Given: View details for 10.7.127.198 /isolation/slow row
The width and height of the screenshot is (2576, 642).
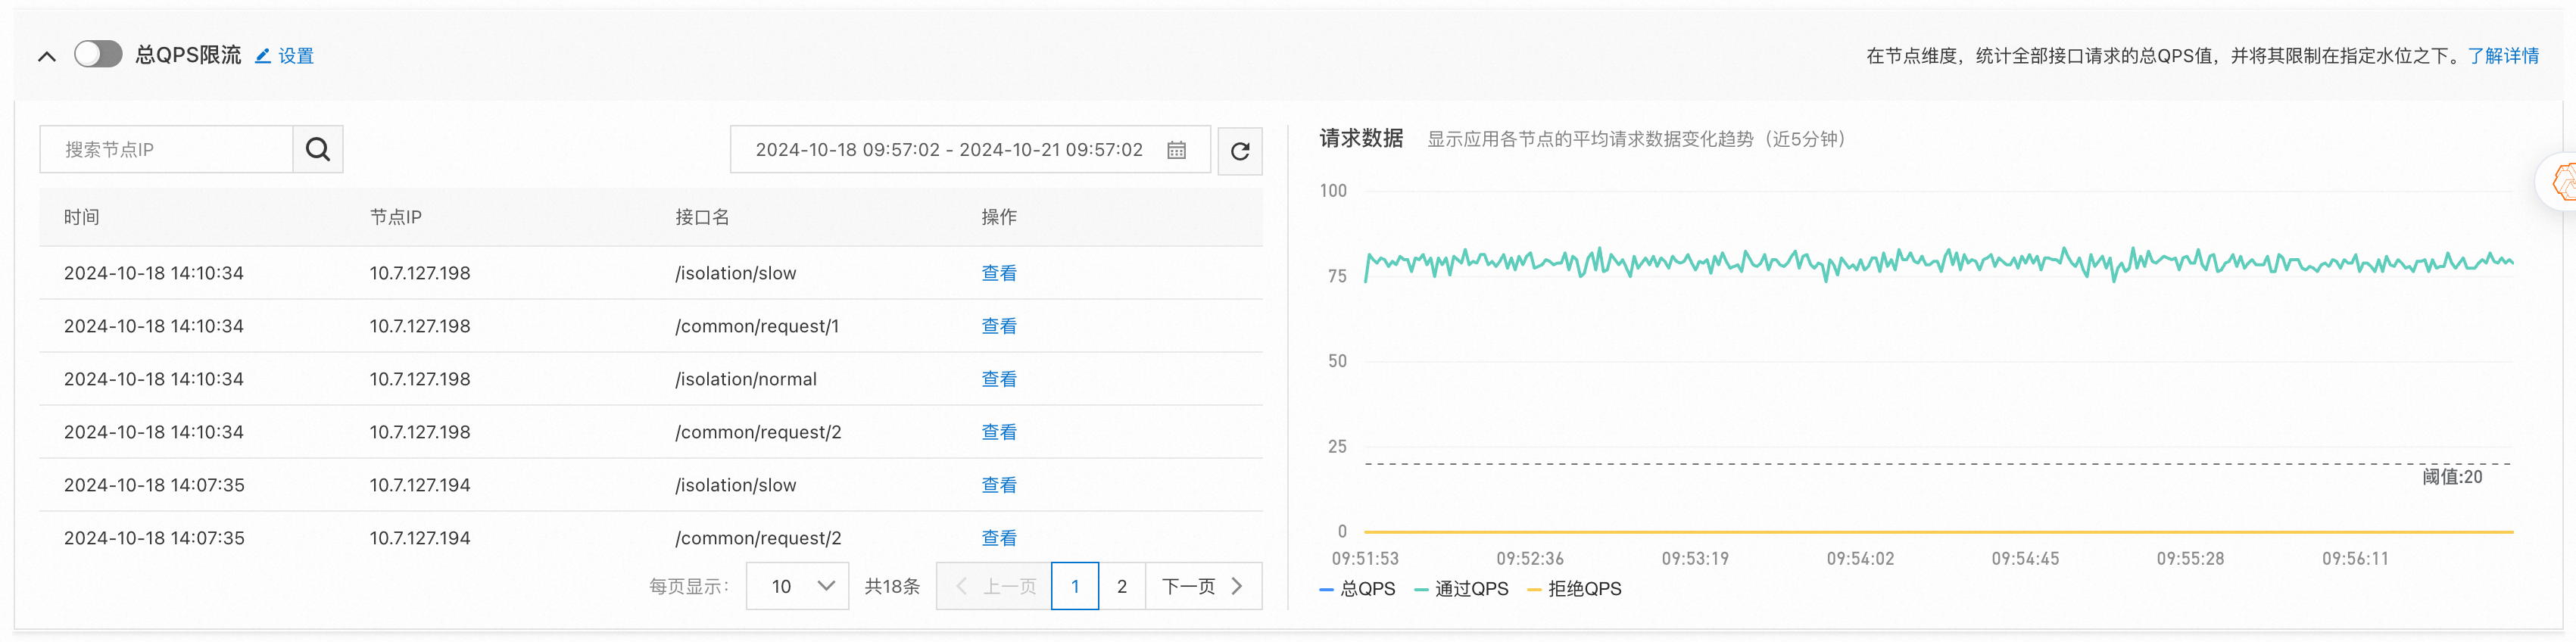Looking at the screenshot, I should (999, 273).
